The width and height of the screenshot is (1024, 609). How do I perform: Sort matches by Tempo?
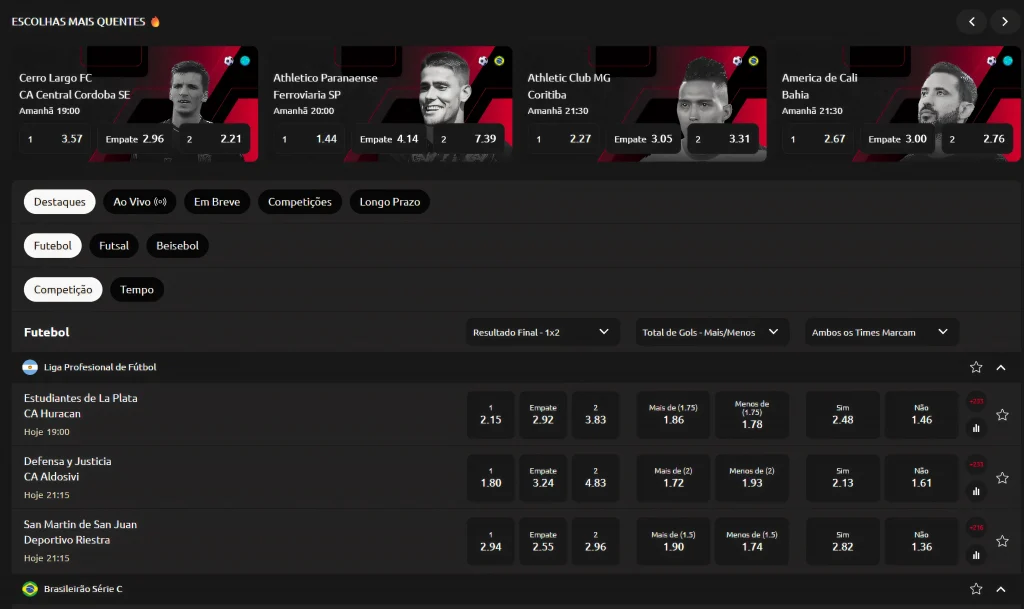(x=137, y=289)
